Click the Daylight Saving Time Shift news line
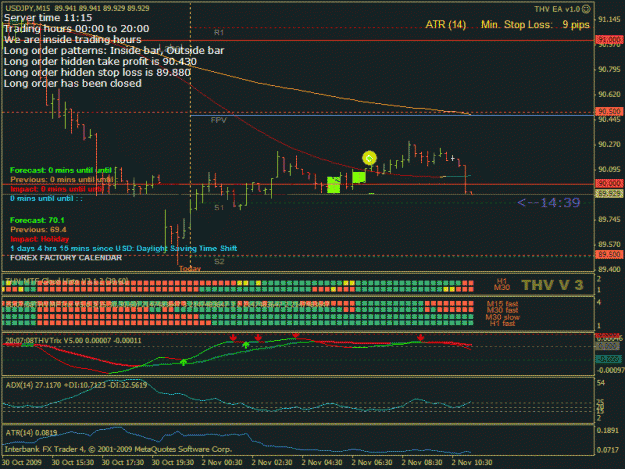The height and width of the screenshot is (469, 625). (x=124, y=248)
